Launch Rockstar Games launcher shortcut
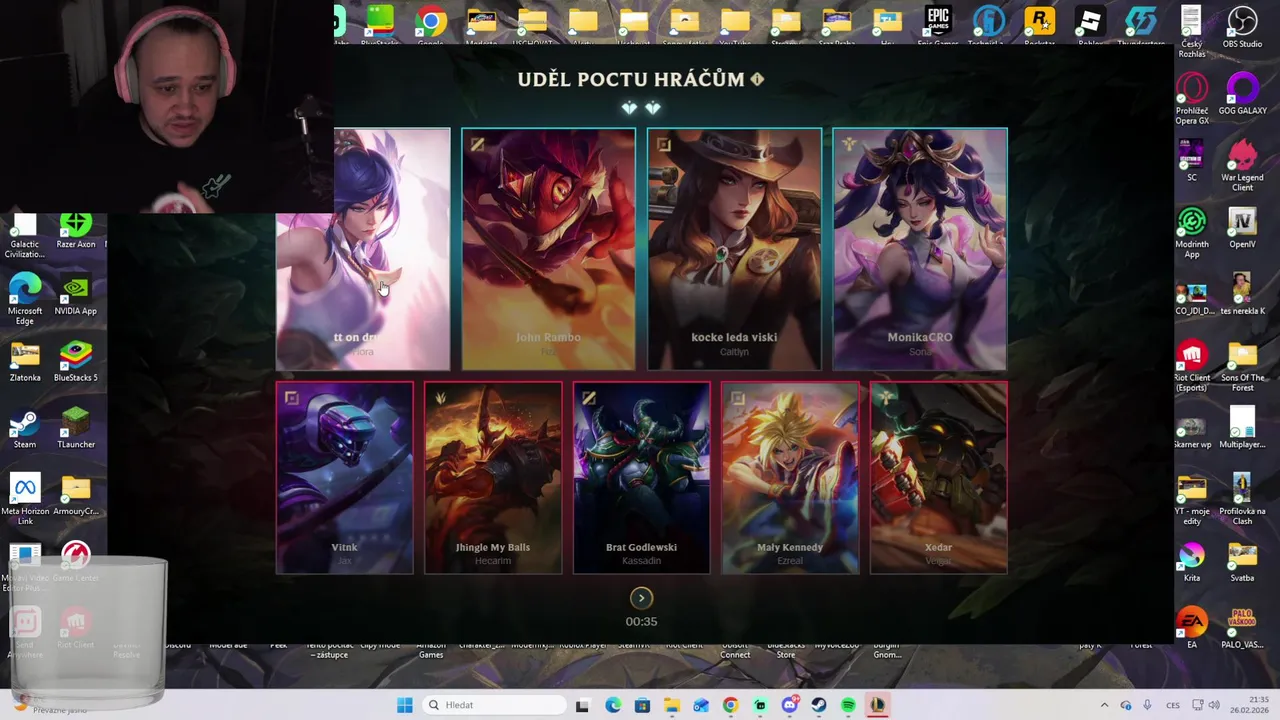 pyautogui.click(x=1040, y=26)
